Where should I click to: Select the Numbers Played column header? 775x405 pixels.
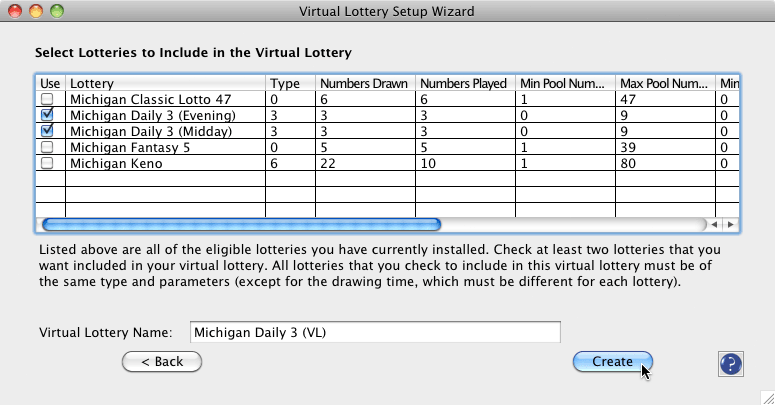point(465,83)
